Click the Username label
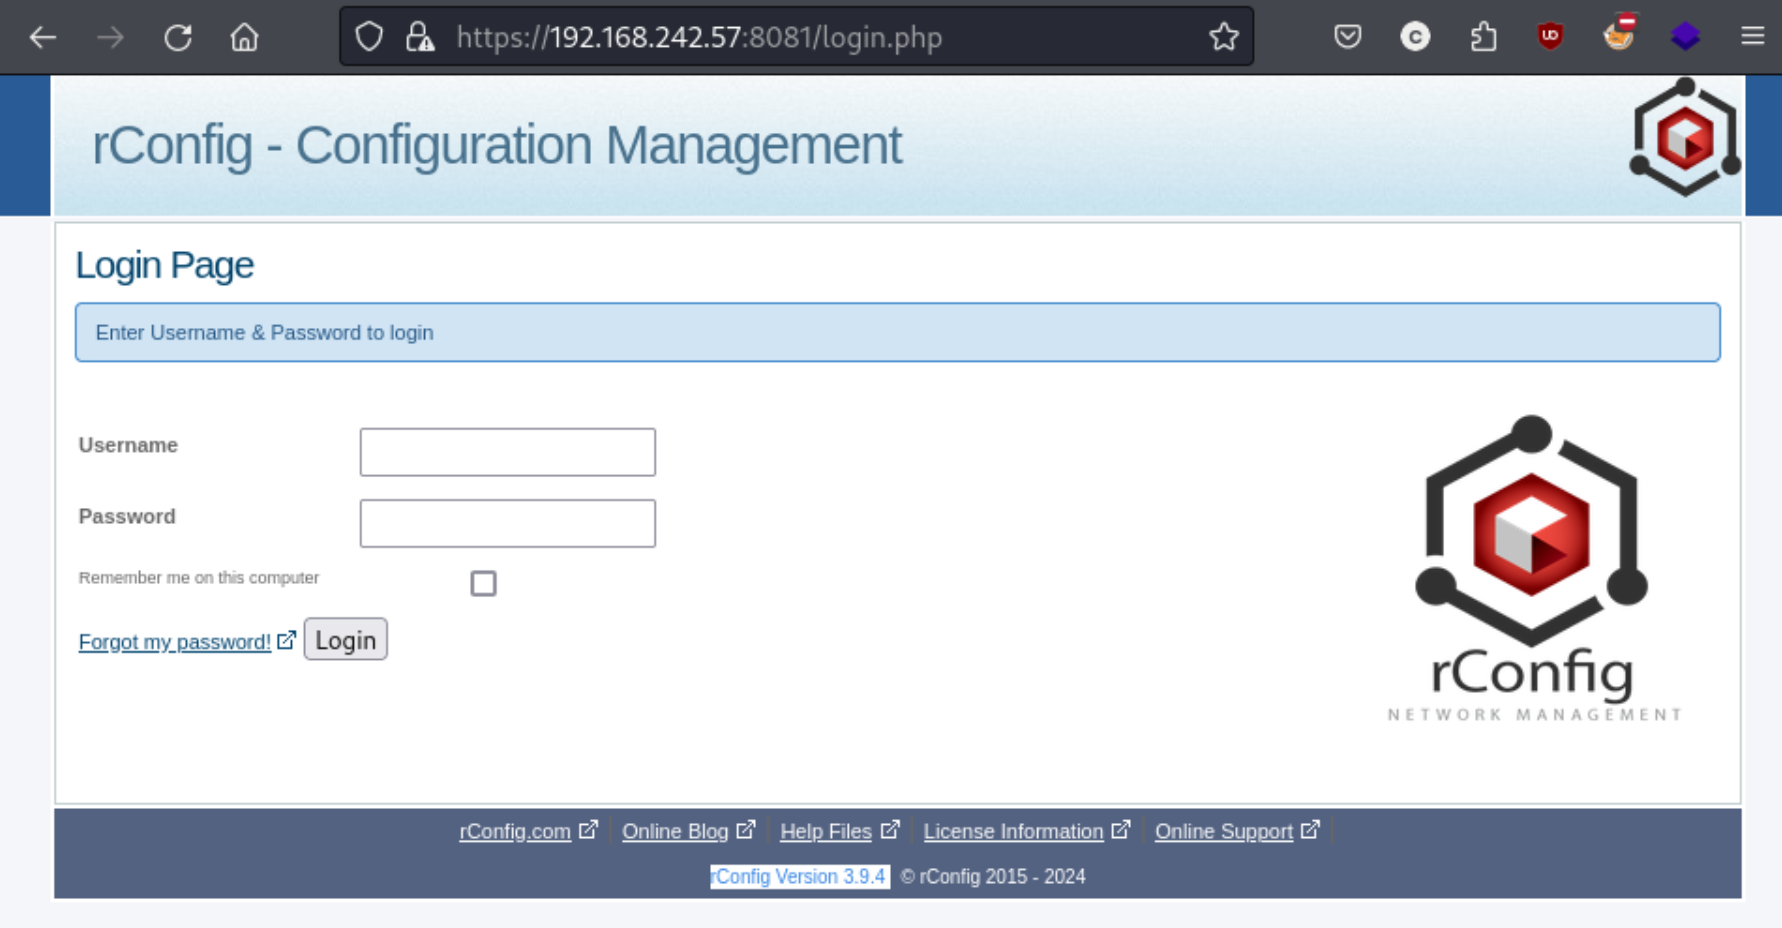The height and width of the screenshot is (928, 1782). click(128, 445)
